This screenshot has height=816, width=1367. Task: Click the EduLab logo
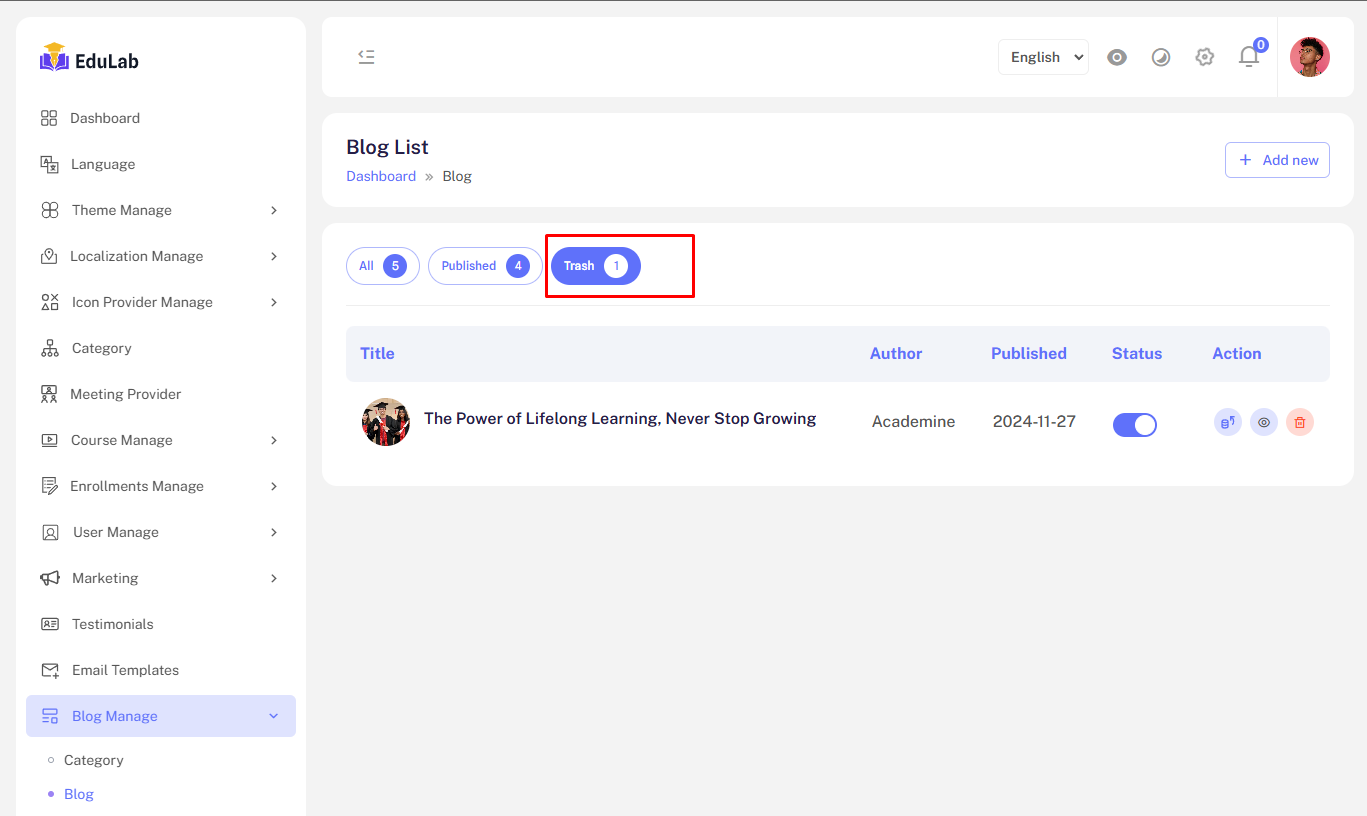(90, 60)
